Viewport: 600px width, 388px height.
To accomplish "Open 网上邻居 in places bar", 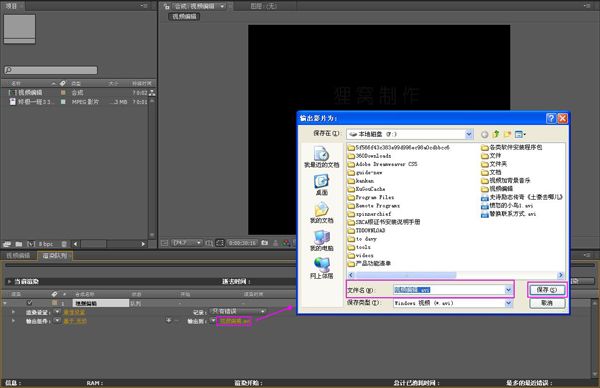I will 321,268.
